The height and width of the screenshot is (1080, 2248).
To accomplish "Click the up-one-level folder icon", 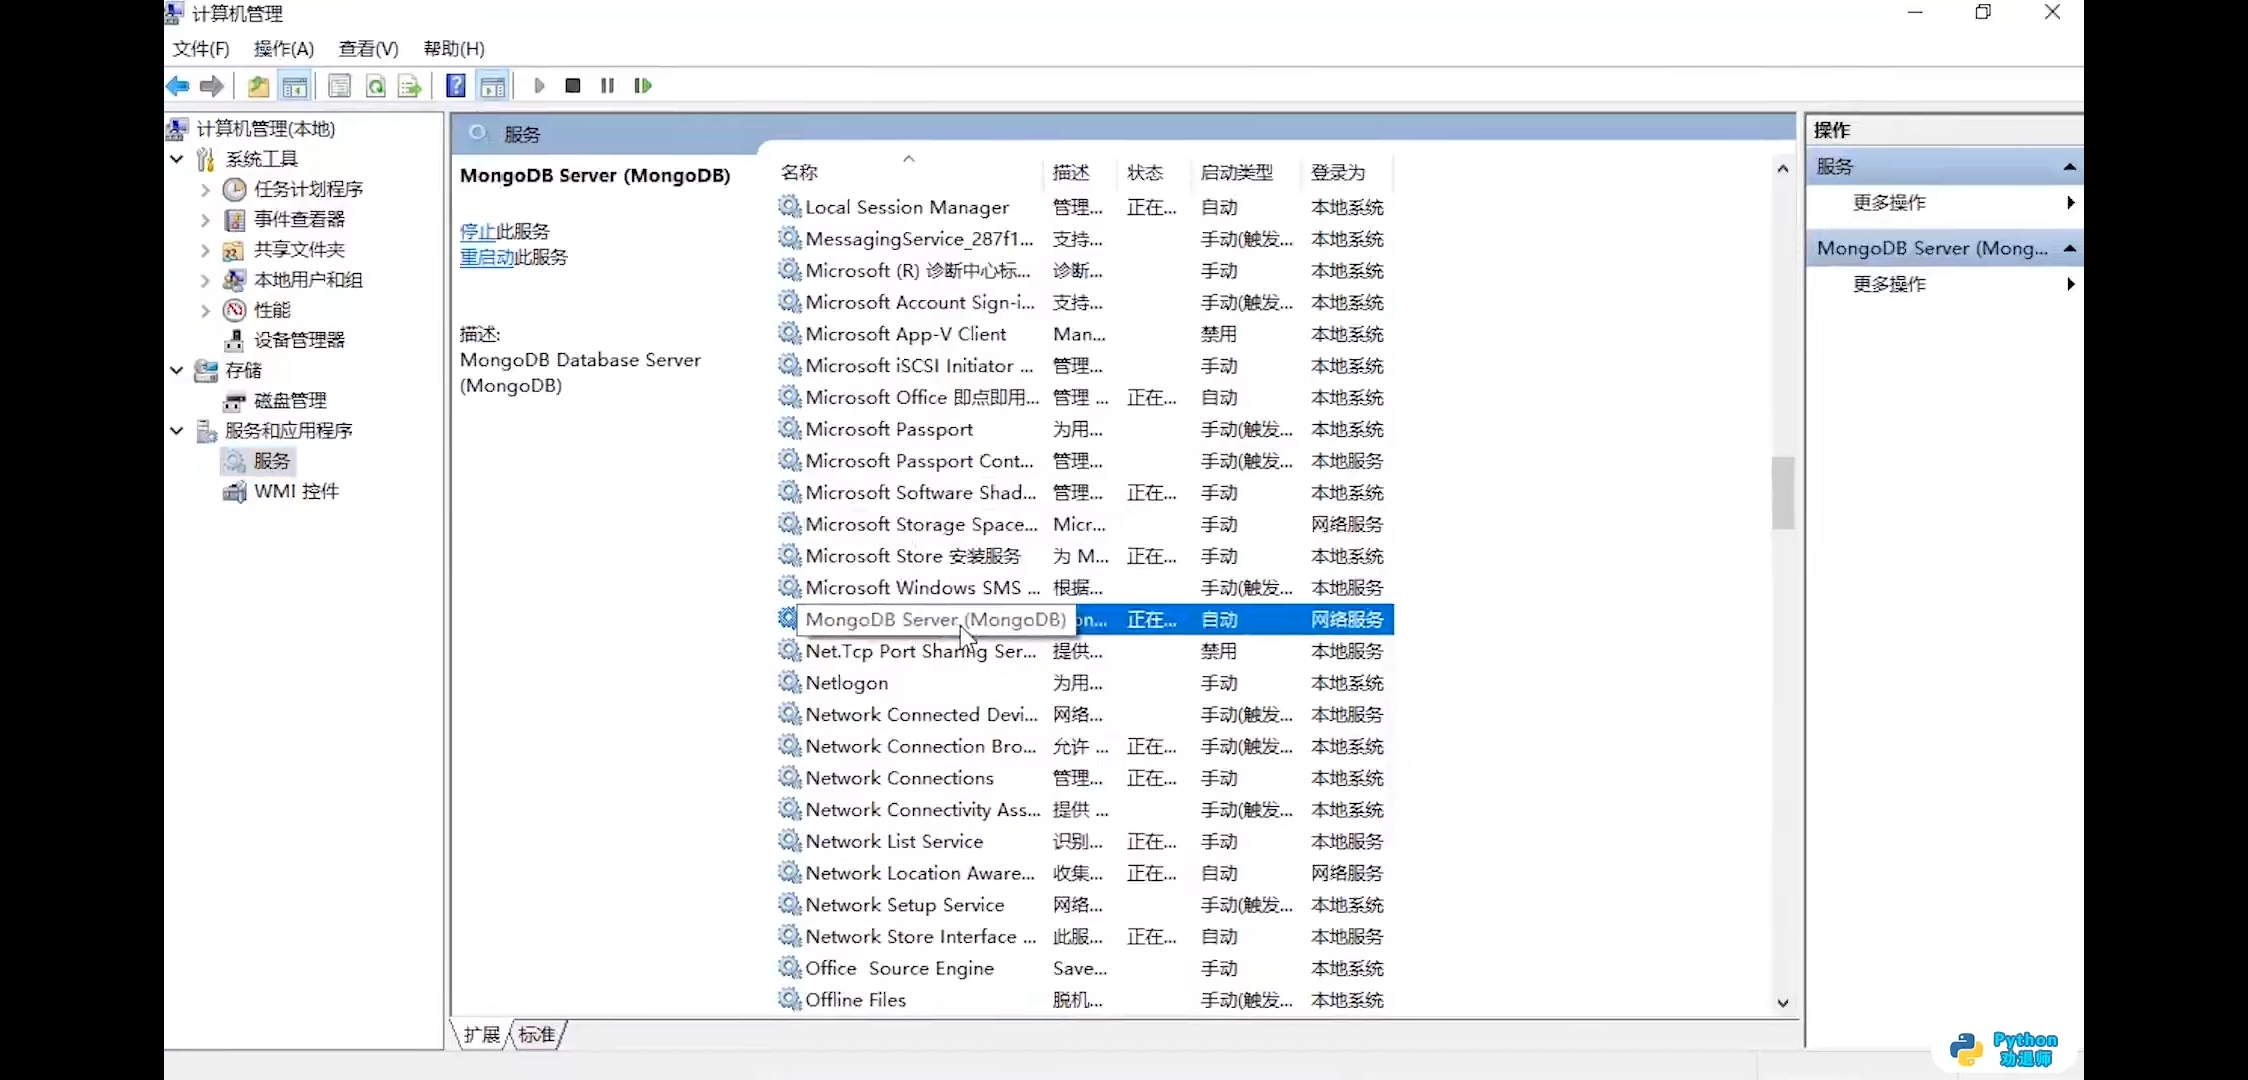I will click(x=258, y=86).
